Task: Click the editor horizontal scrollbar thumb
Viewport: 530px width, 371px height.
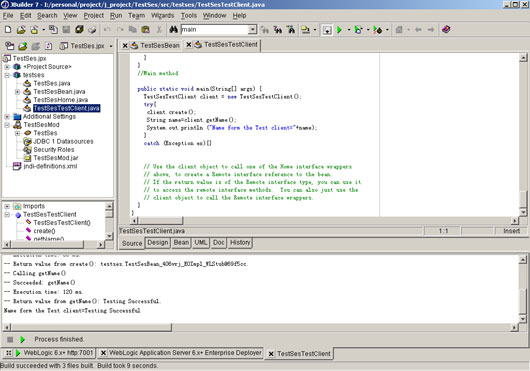Action: (161, 221)
